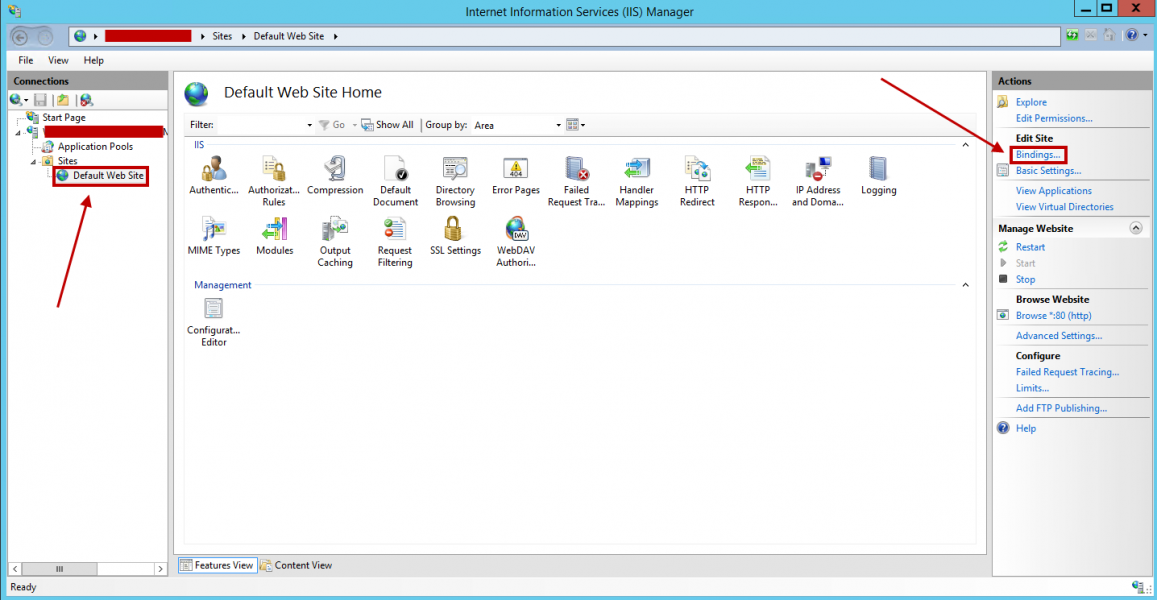Open the Compression feature
The height and width of the screenshot is (600, 1157).
point(335,176)
